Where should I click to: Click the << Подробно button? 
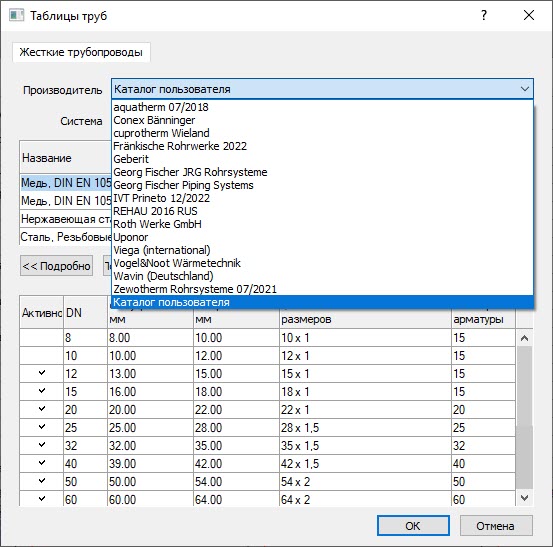coord(56,266)
